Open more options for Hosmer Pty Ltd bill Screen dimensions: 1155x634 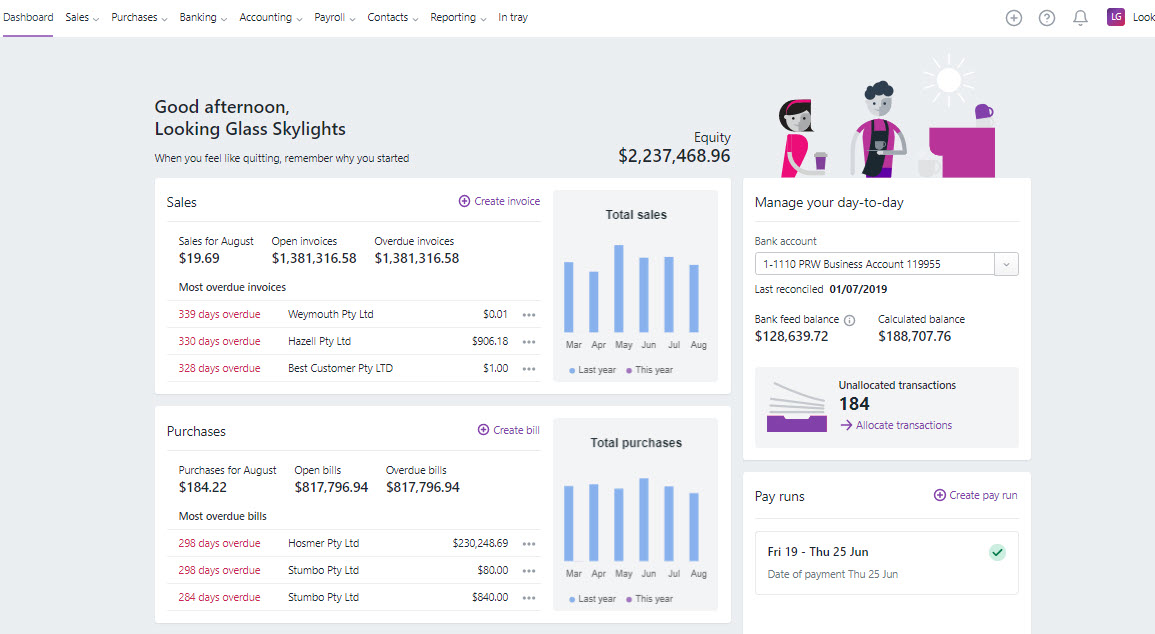(529, 544)
